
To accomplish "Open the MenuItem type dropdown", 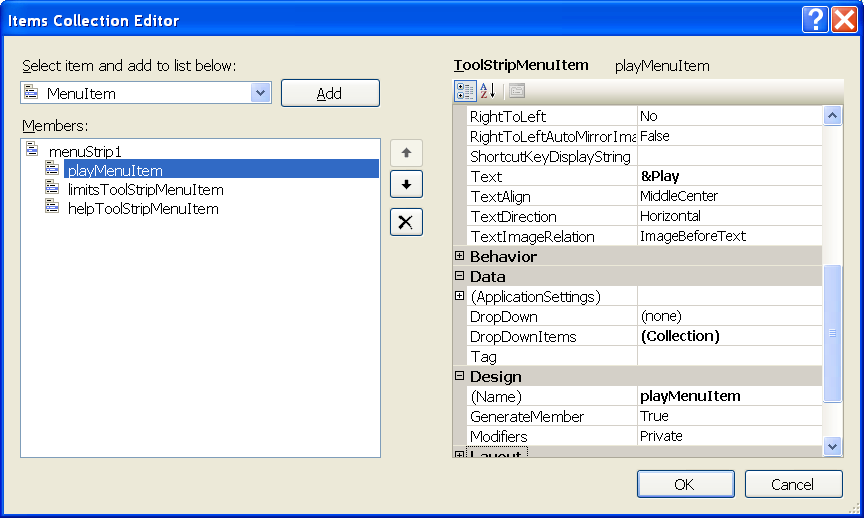I will pyautogui.click(x=260, y=93).
